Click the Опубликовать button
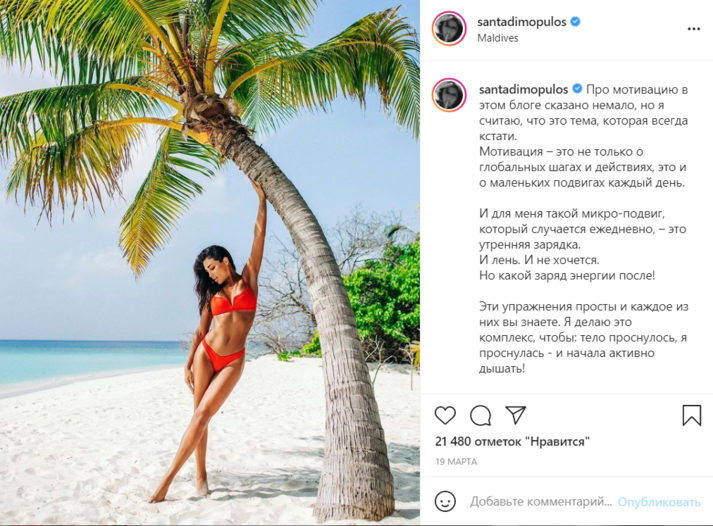The width and height of the screenshot is (713, 526). pos(659,502)
